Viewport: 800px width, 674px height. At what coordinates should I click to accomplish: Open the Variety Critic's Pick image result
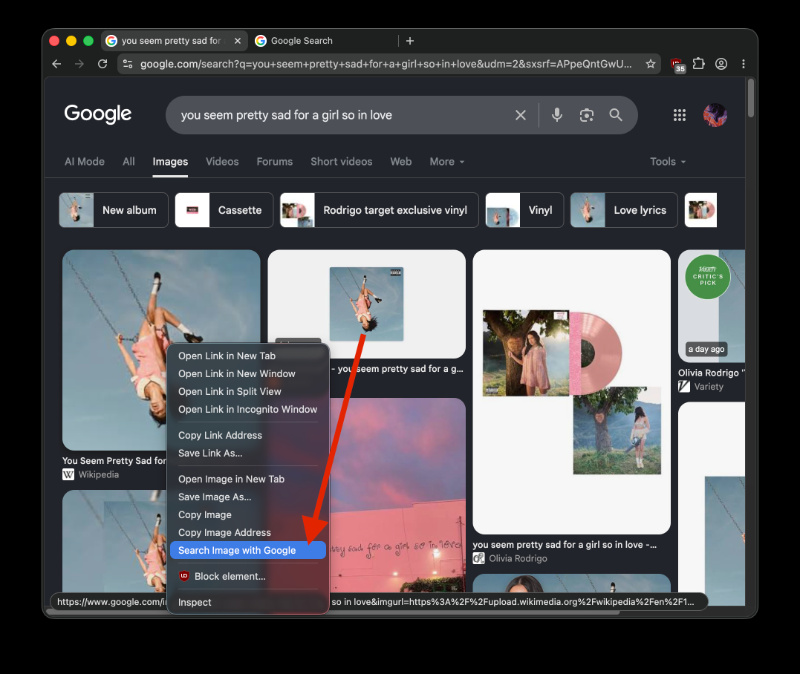[711, 306]
